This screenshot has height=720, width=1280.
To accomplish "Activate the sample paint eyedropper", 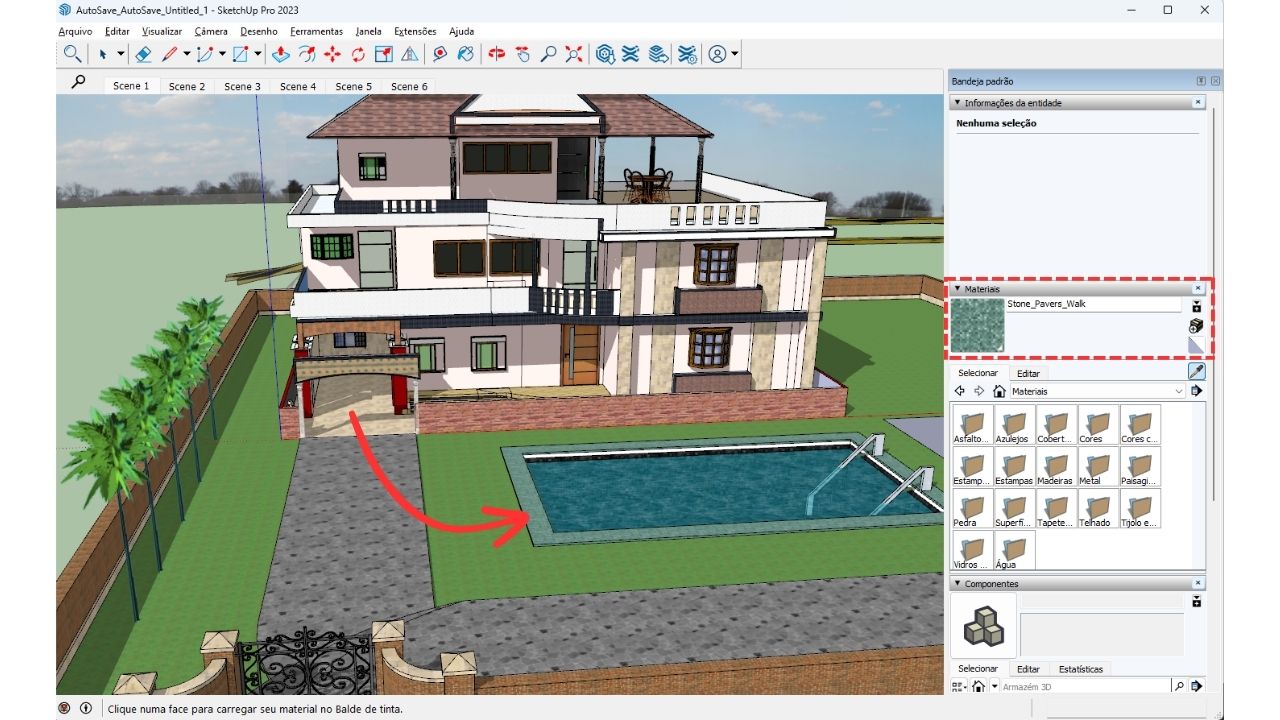I will pos(1196,372).
